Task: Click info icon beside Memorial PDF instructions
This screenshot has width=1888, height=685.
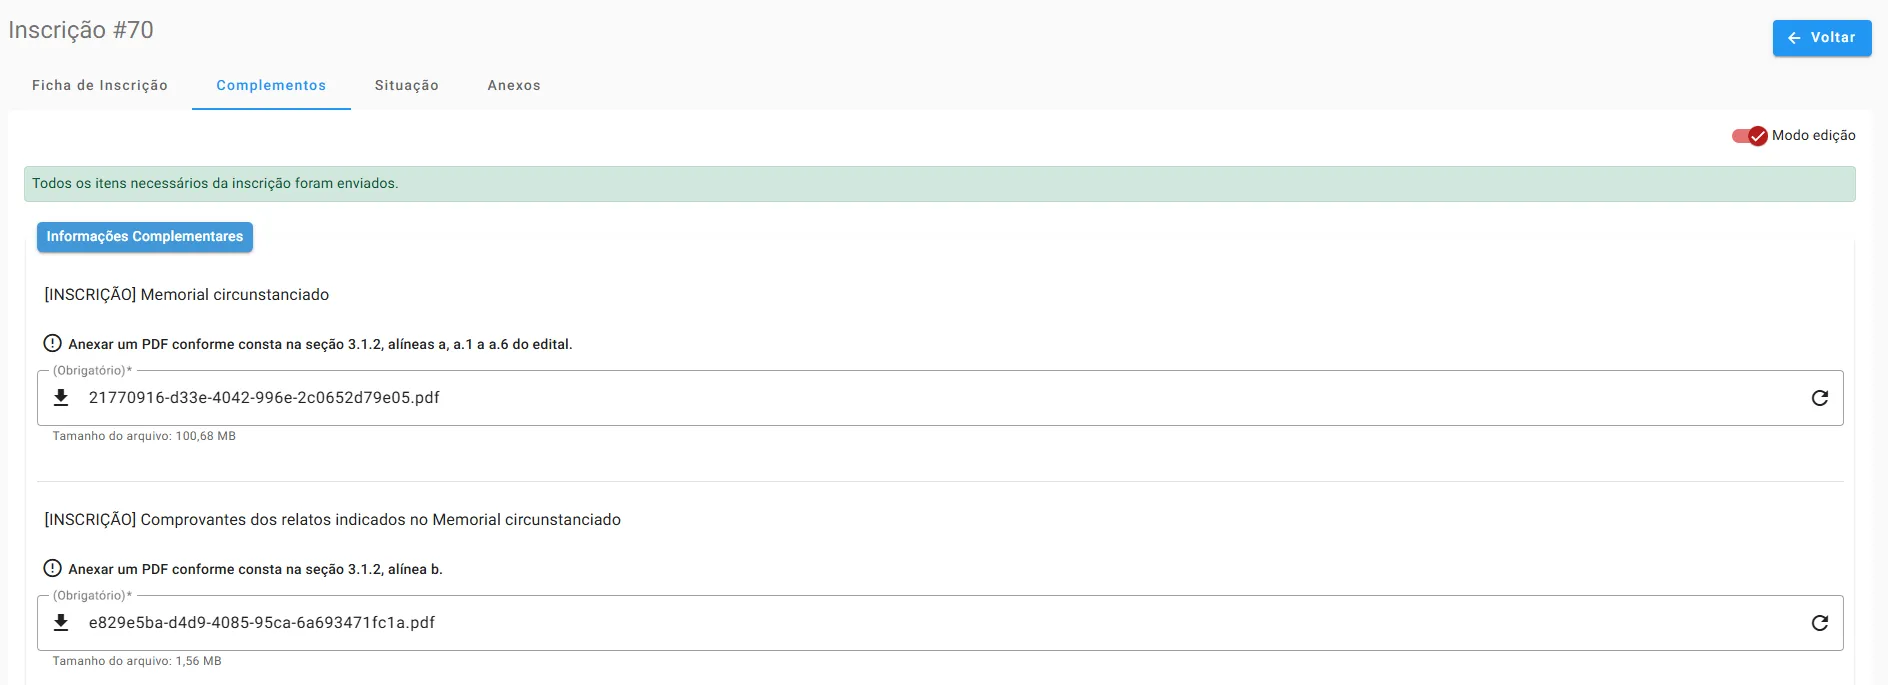Action: [x=53, y=344]
